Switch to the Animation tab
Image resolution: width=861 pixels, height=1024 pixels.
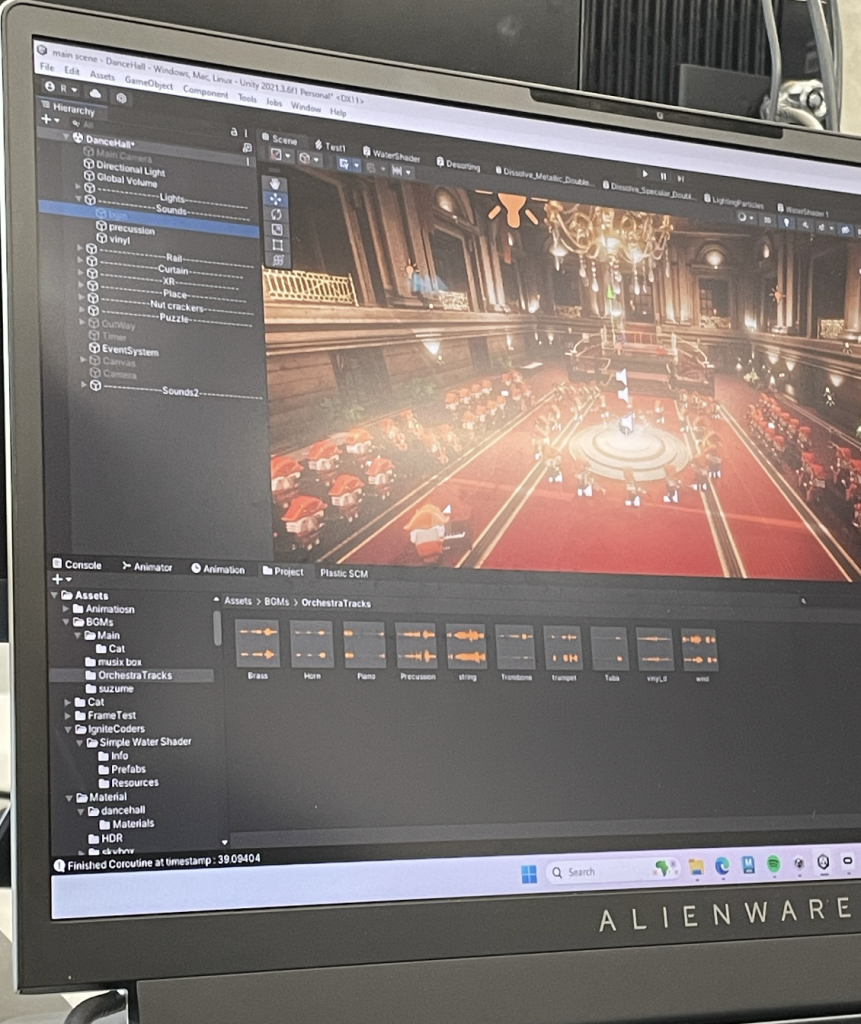(x=218, y=569)
